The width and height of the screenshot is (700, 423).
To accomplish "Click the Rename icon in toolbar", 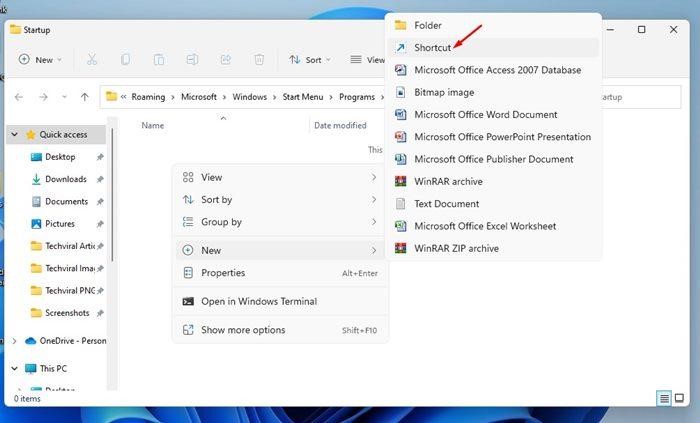I will [193, 60].
